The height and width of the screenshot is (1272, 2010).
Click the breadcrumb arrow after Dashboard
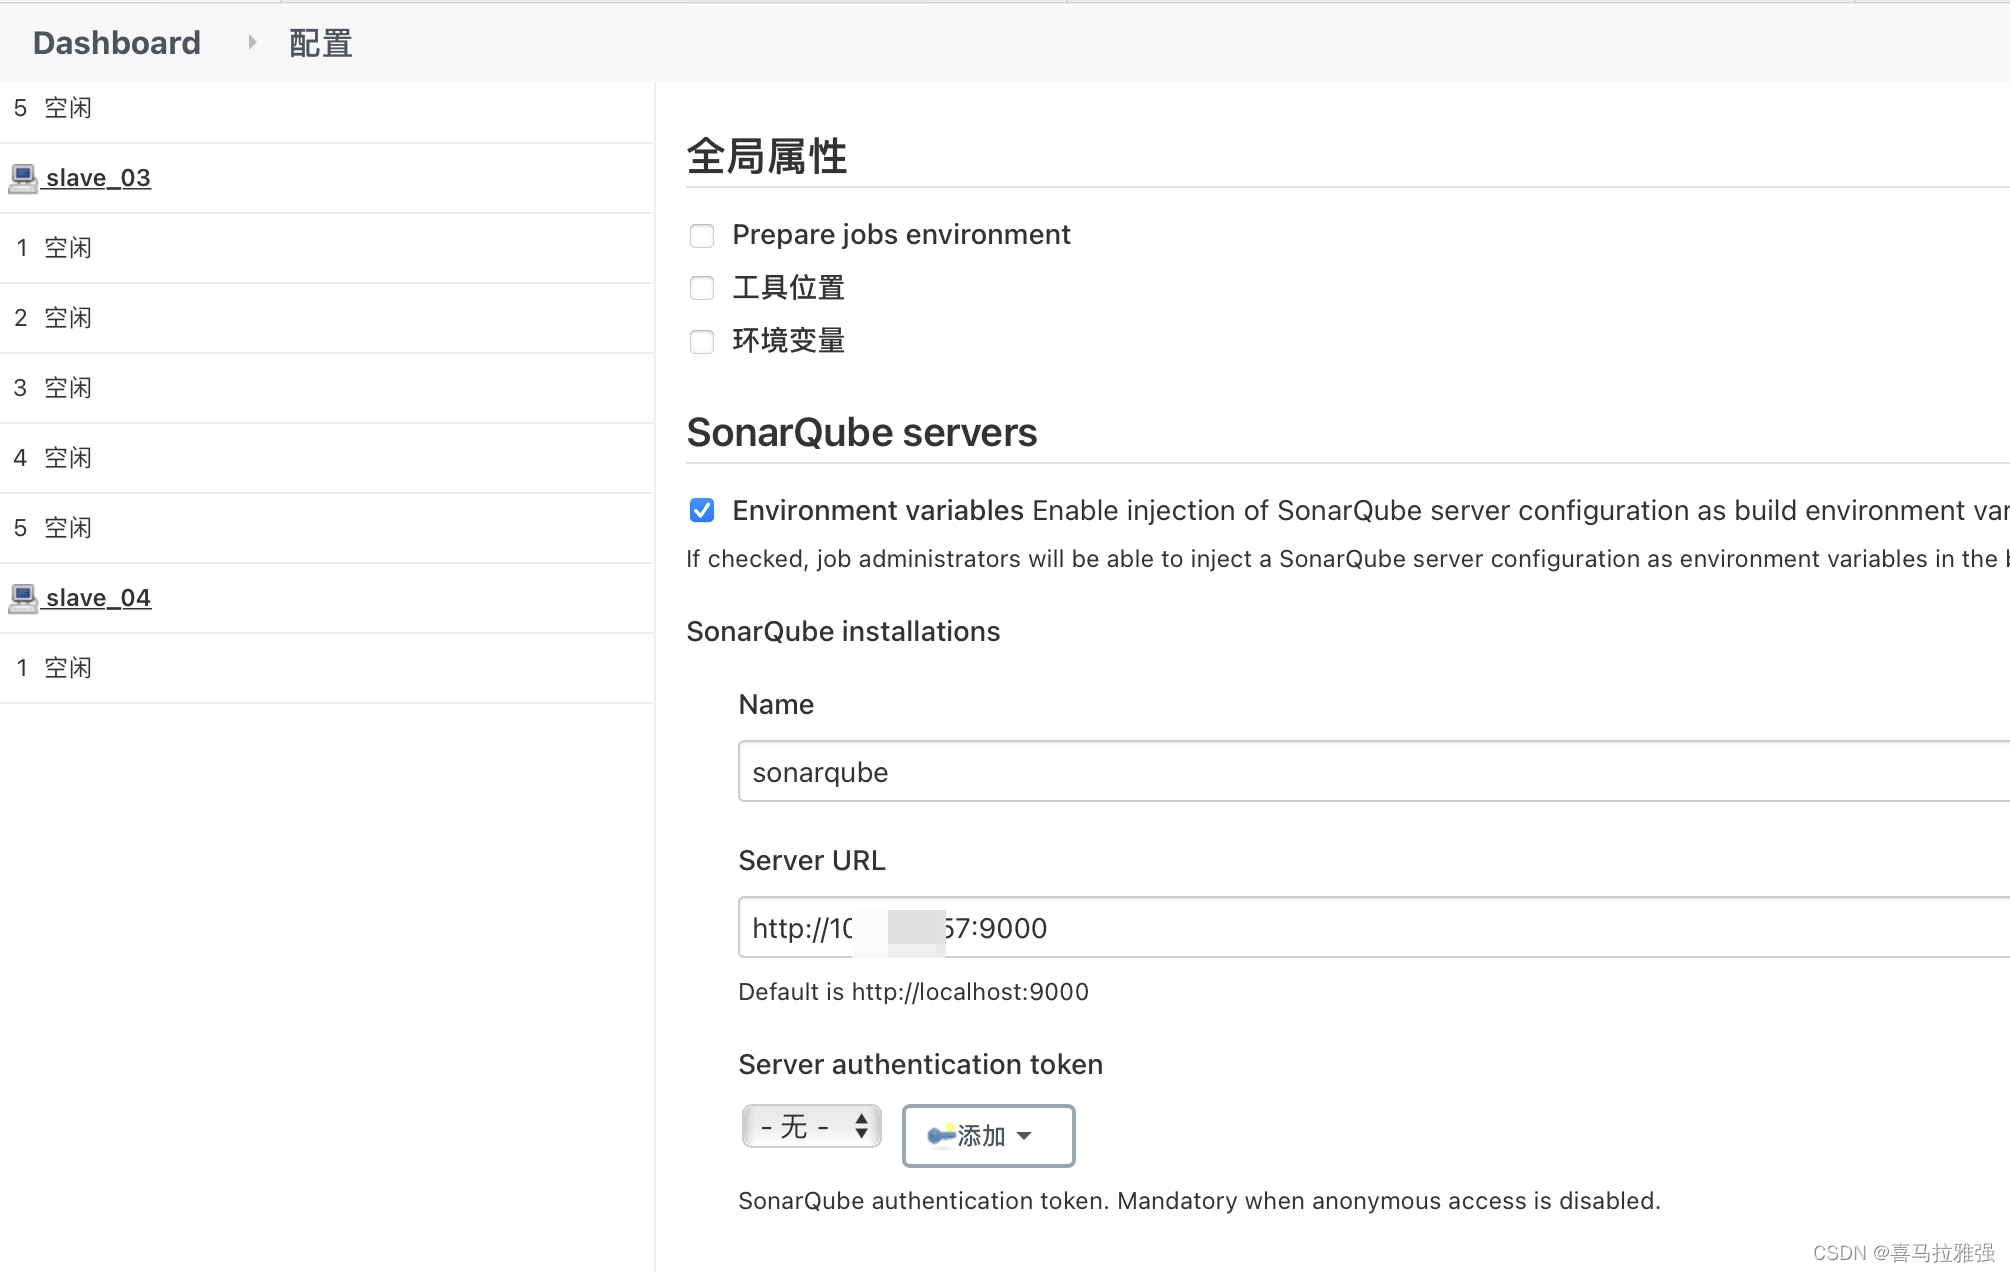click(252, 43)
